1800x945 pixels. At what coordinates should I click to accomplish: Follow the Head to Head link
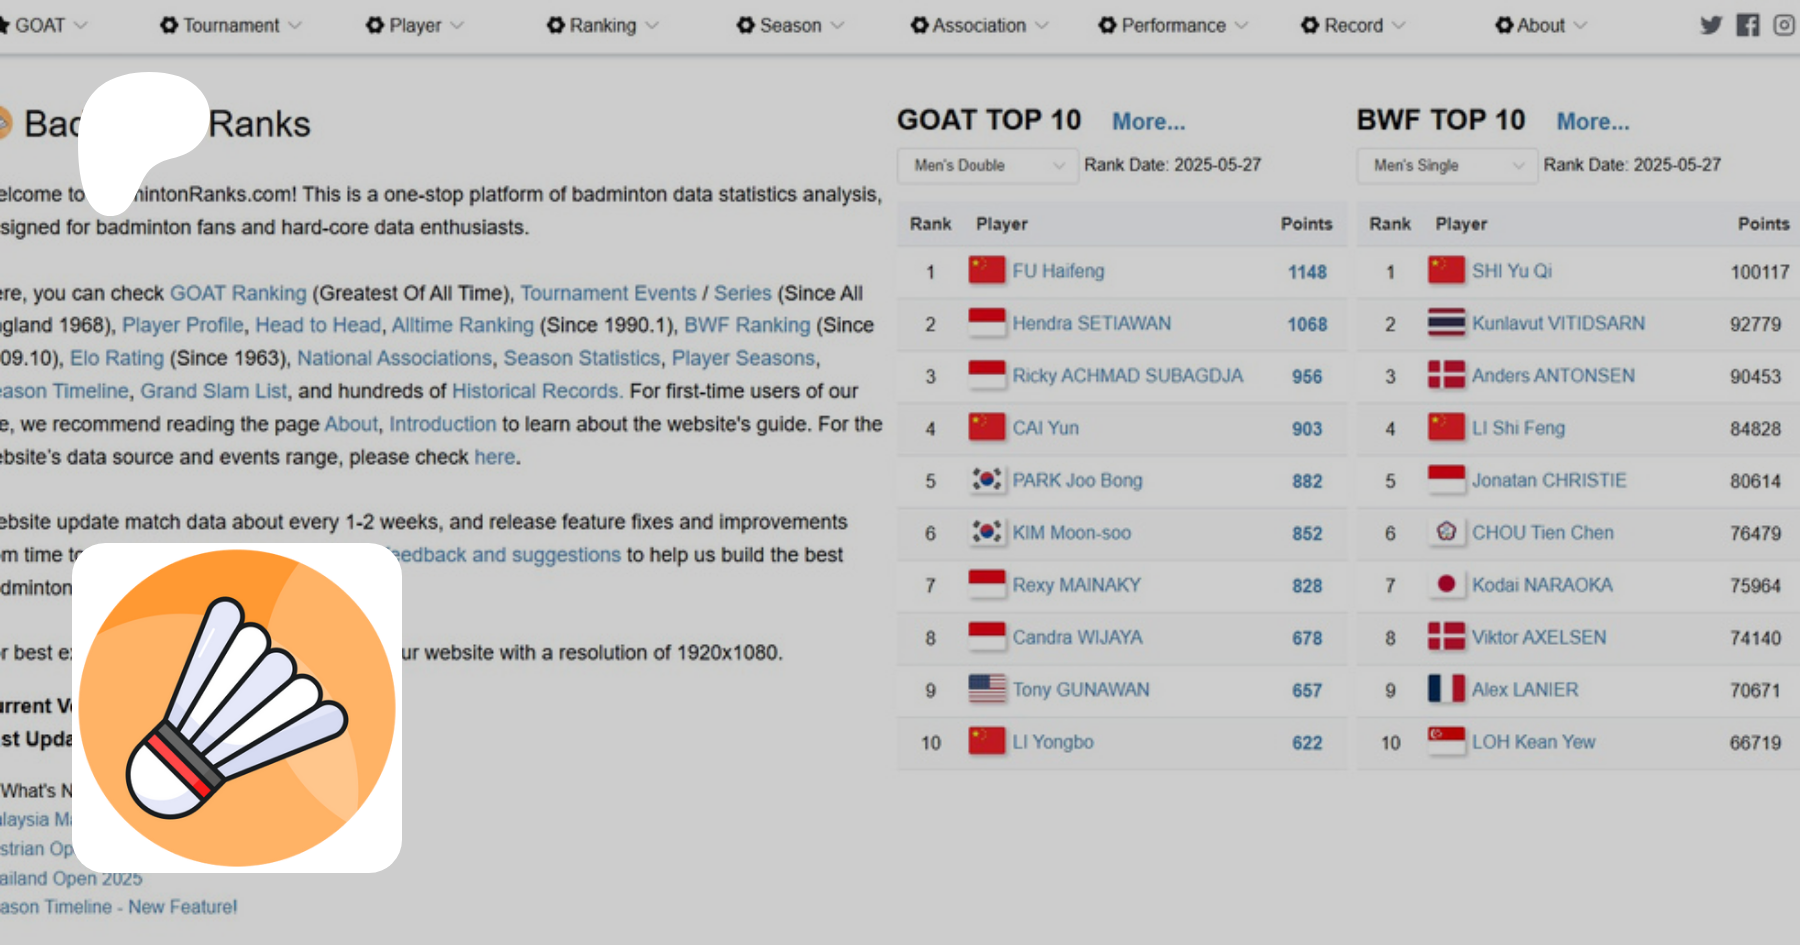[x=317, y=325]
